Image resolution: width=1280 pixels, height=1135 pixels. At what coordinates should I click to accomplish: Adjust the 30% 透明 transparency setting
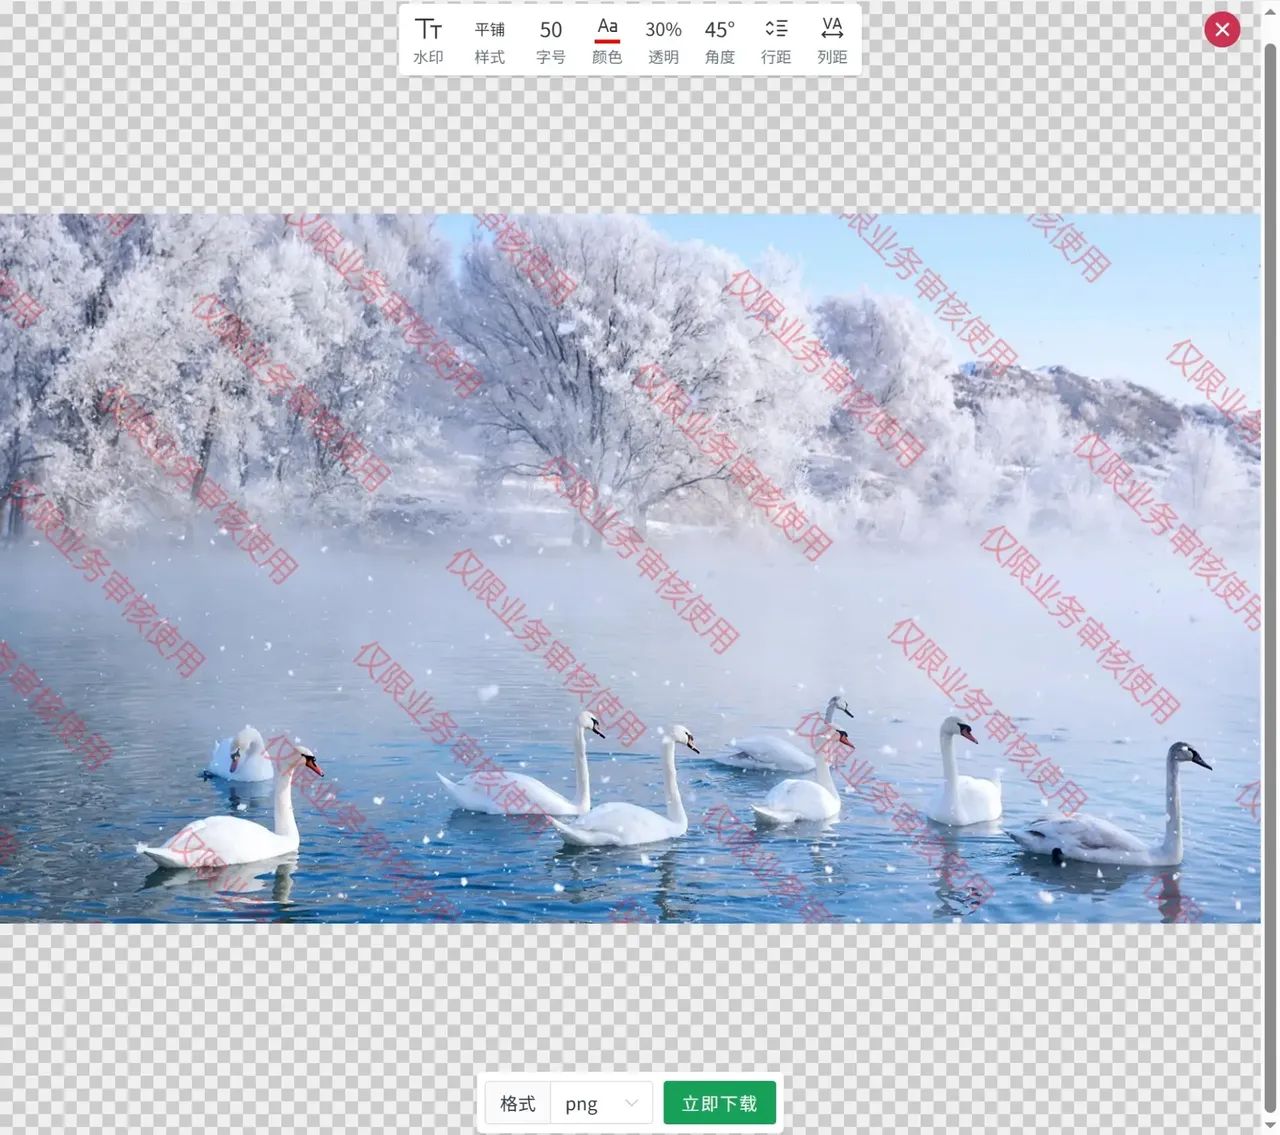pos(663,41)
